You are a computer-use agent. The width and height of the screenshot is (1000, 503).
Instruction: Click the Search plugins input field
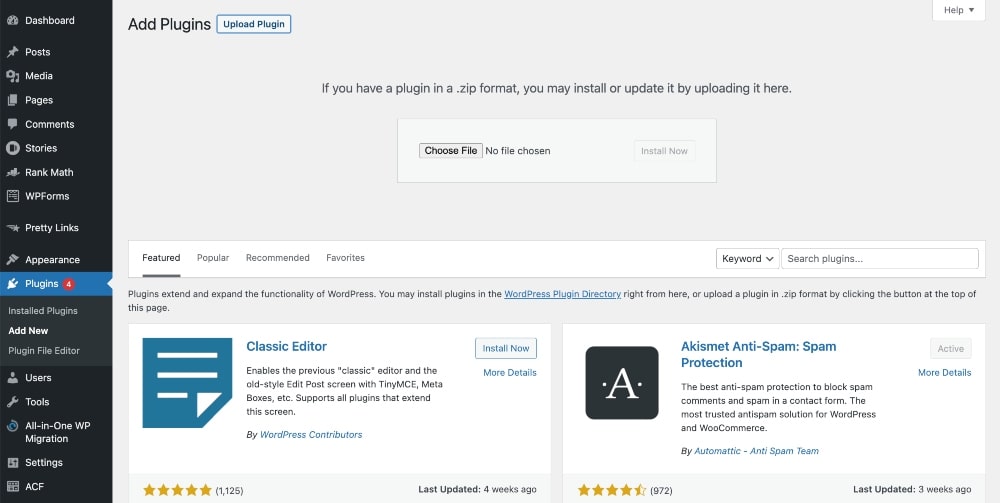coord(879,258)
